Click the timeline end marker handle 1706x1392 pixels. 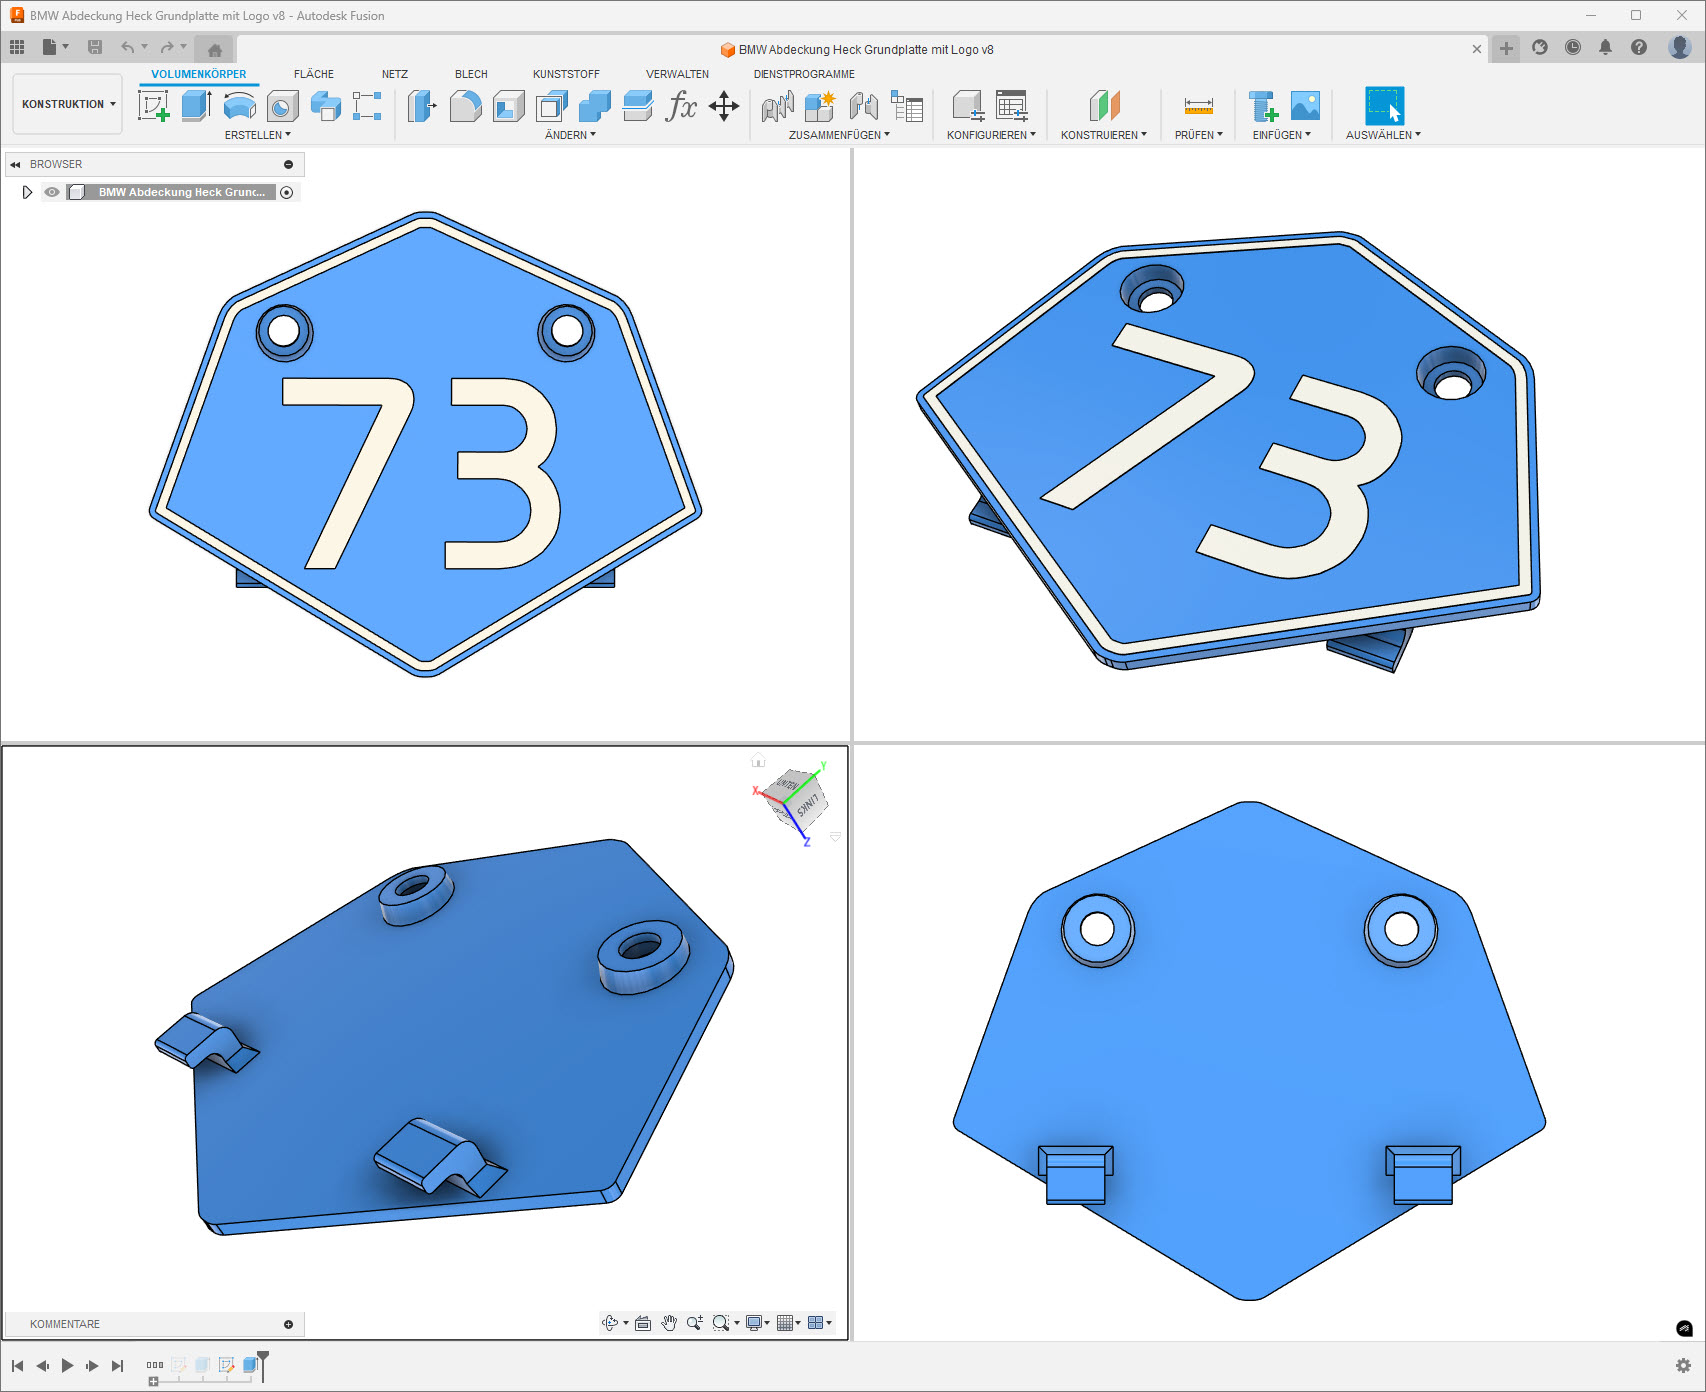pyautogui.click(x=263, y=1358)
